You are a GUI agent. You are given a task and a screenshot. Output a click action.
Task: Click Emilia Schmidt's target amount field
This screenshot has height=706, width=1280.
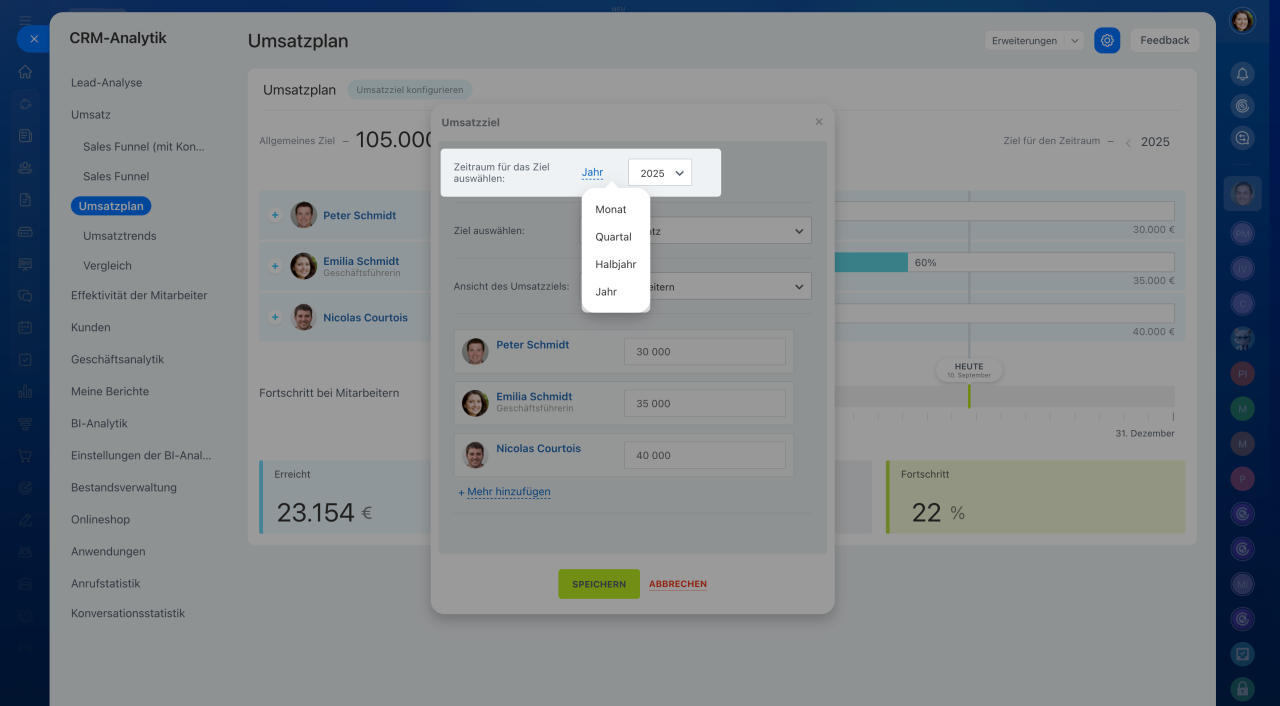[x=705, y=403]
